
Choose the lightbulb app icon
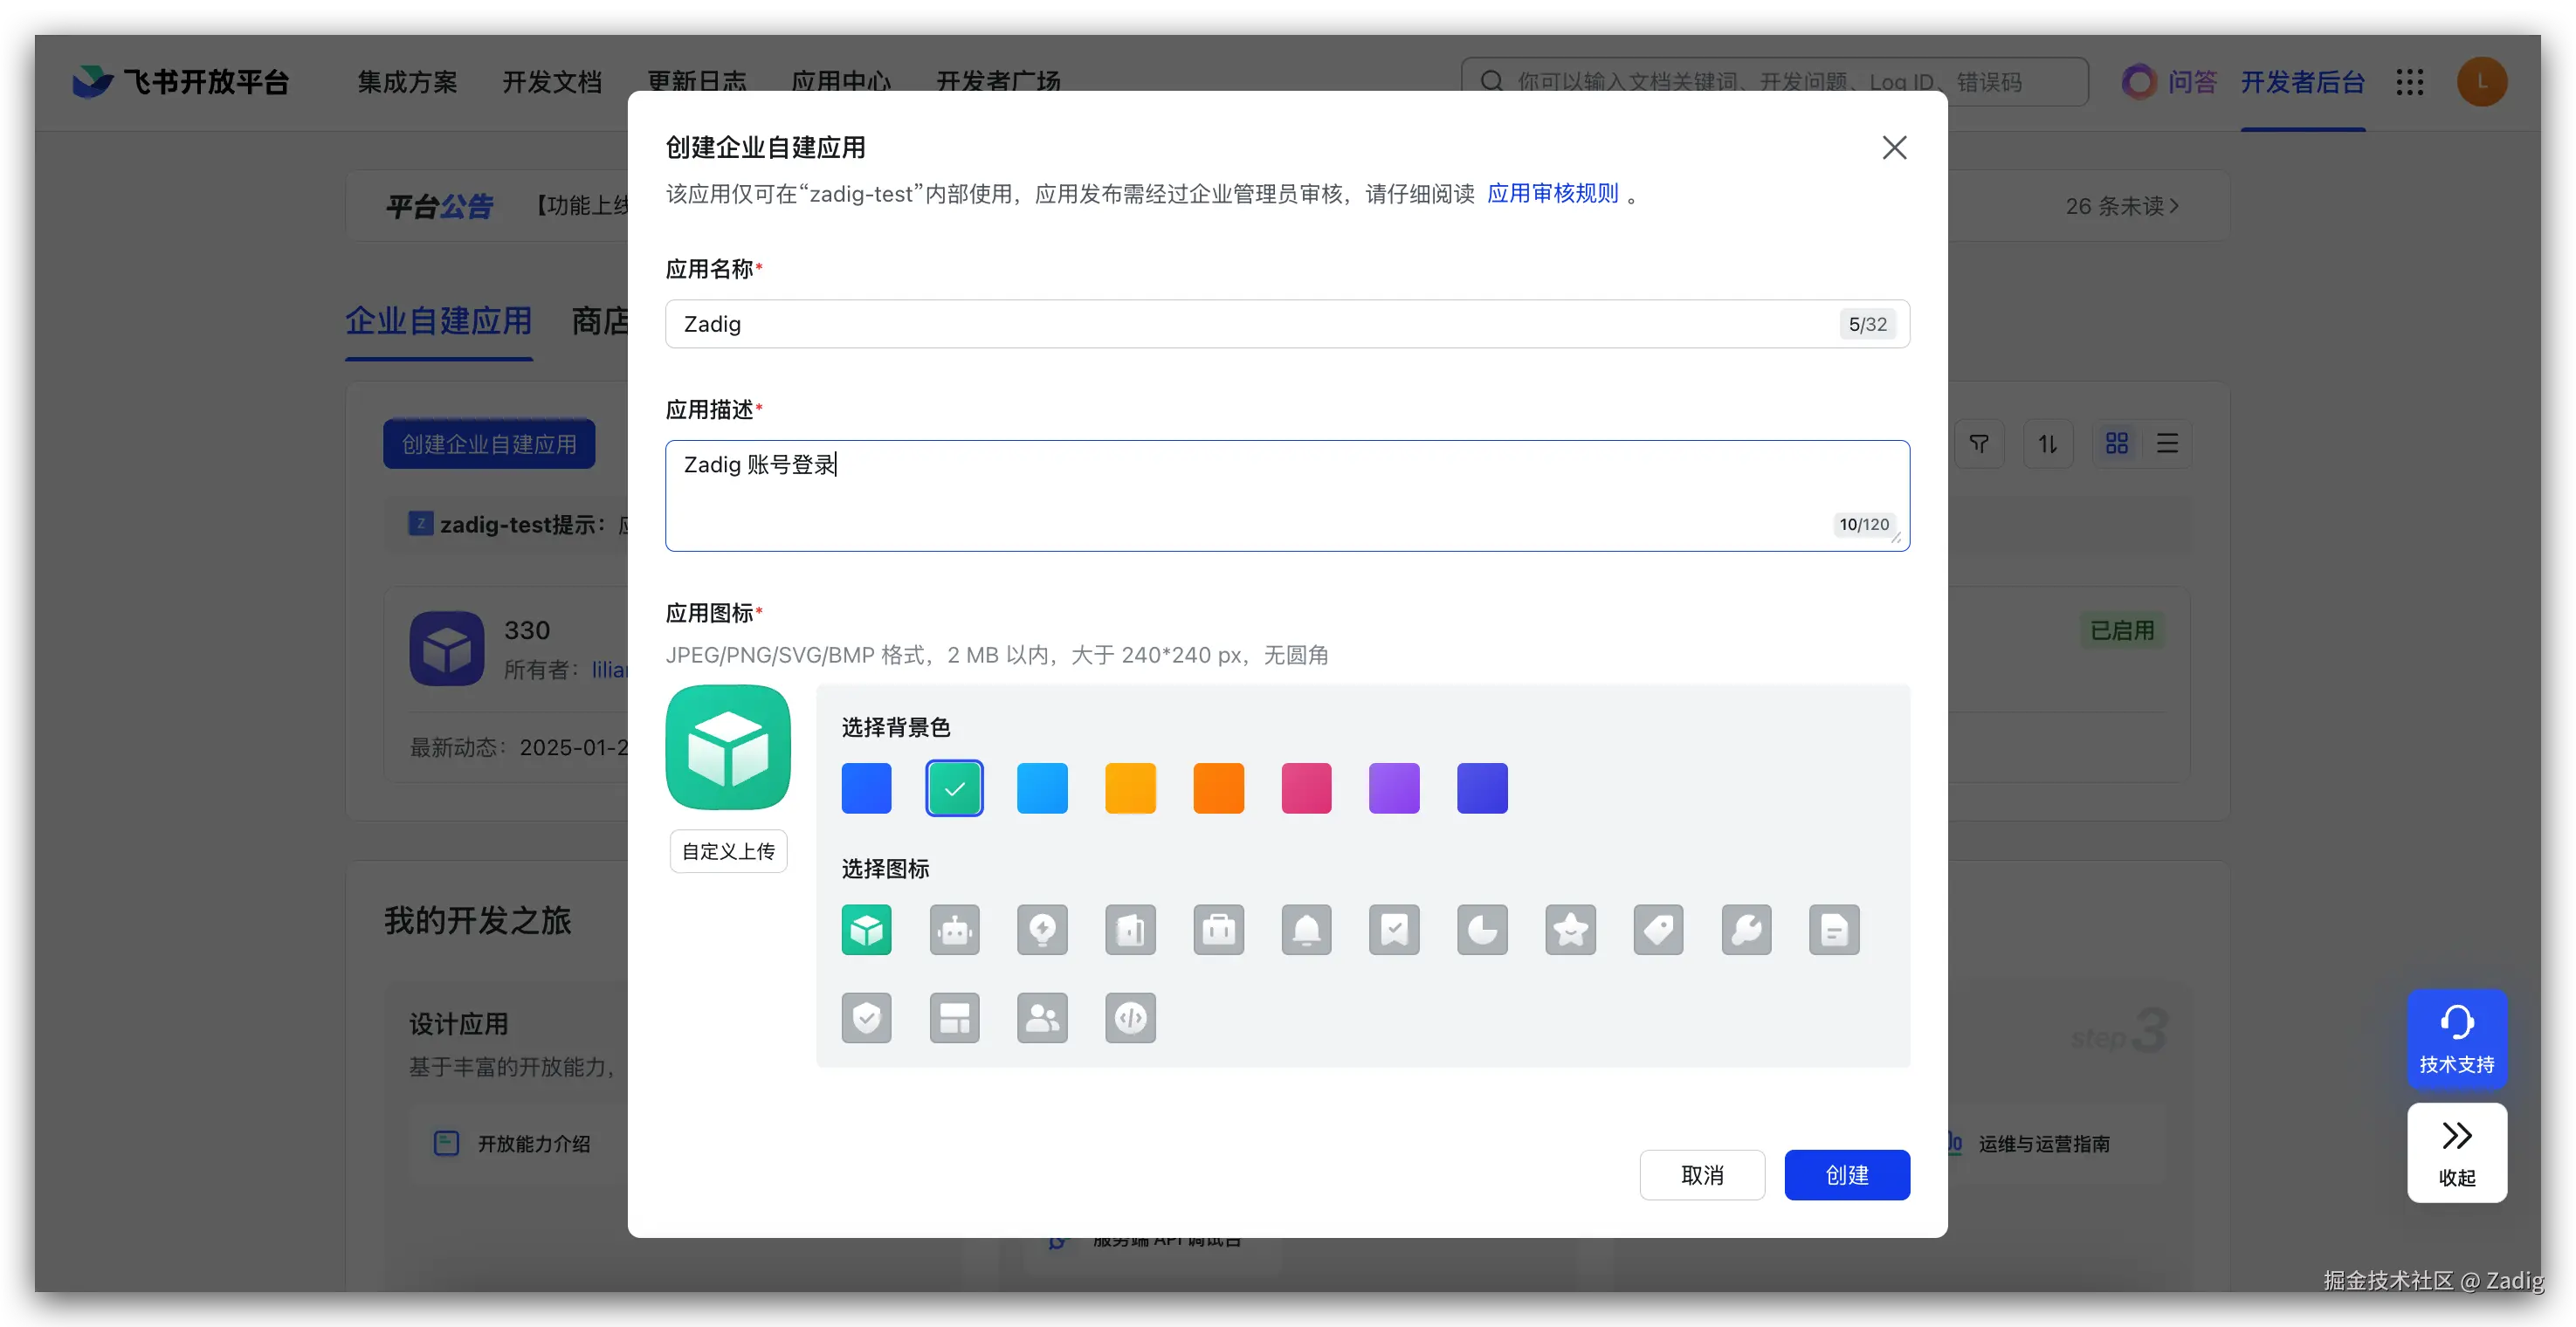(1042, 930)
